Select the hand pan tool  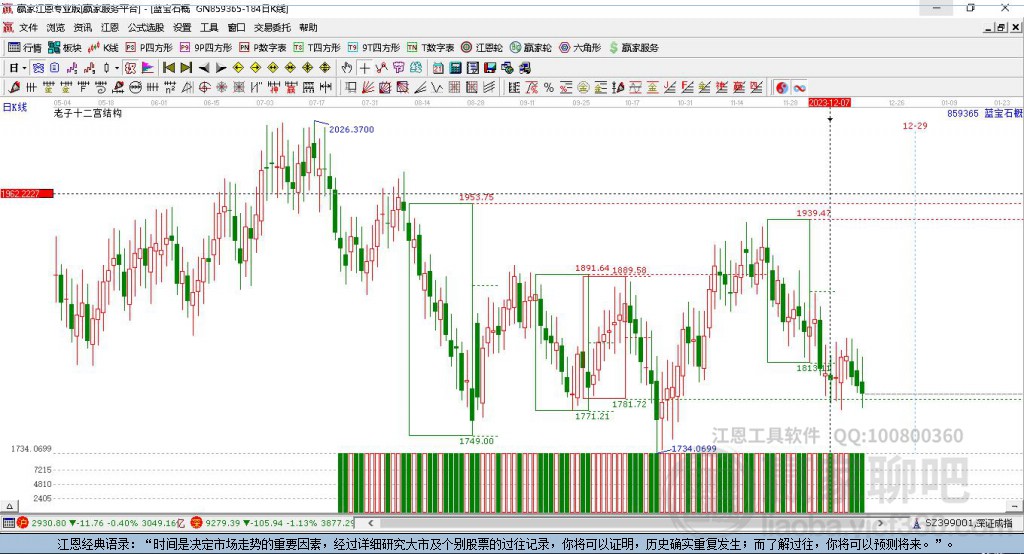(347, 68)
